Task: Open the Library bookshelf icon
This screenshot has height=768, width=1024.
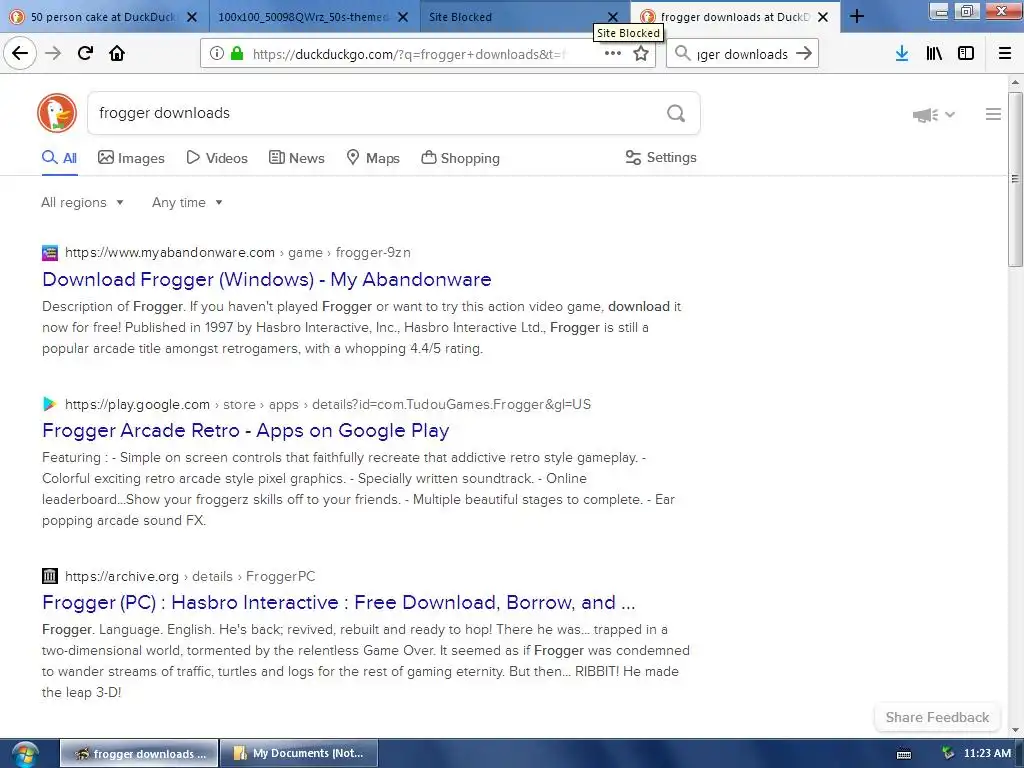Action: [934, 53]
